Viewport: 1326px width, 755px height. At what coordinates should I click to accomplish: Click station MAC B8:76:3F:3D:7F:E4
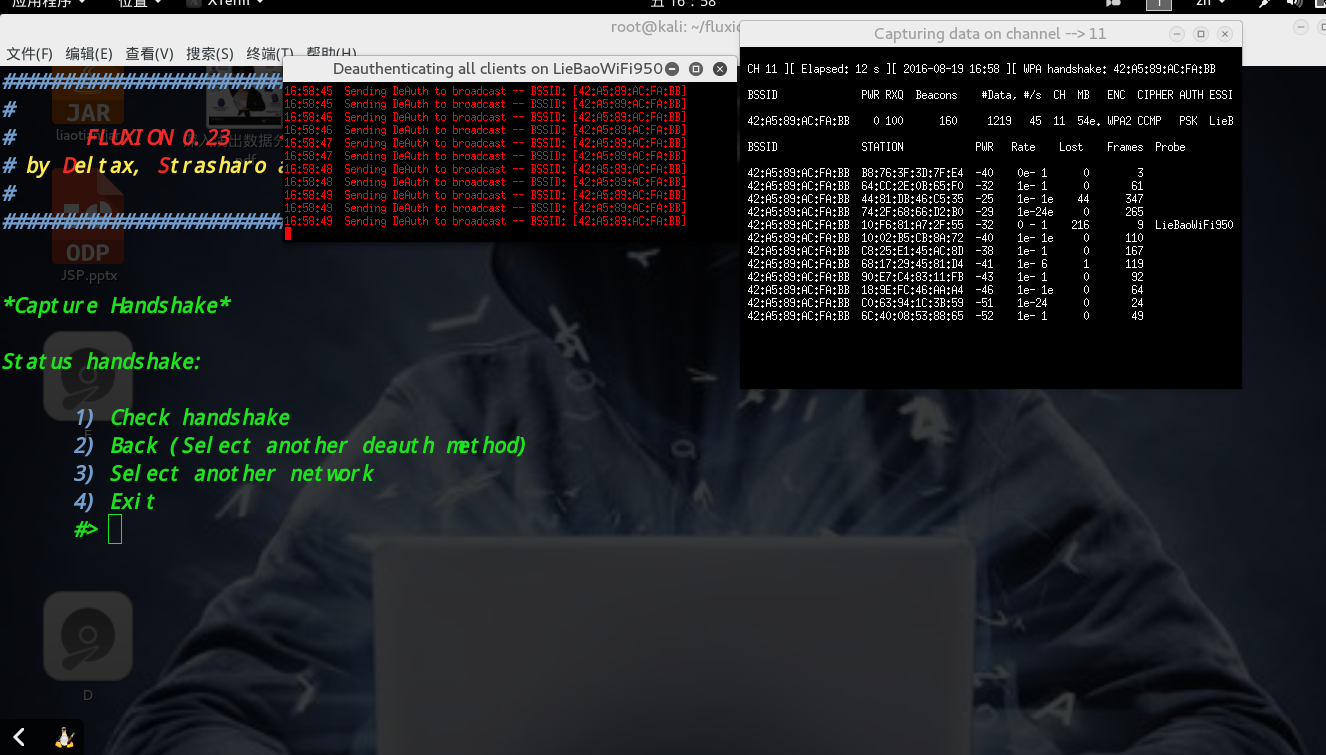click(912, 173)
